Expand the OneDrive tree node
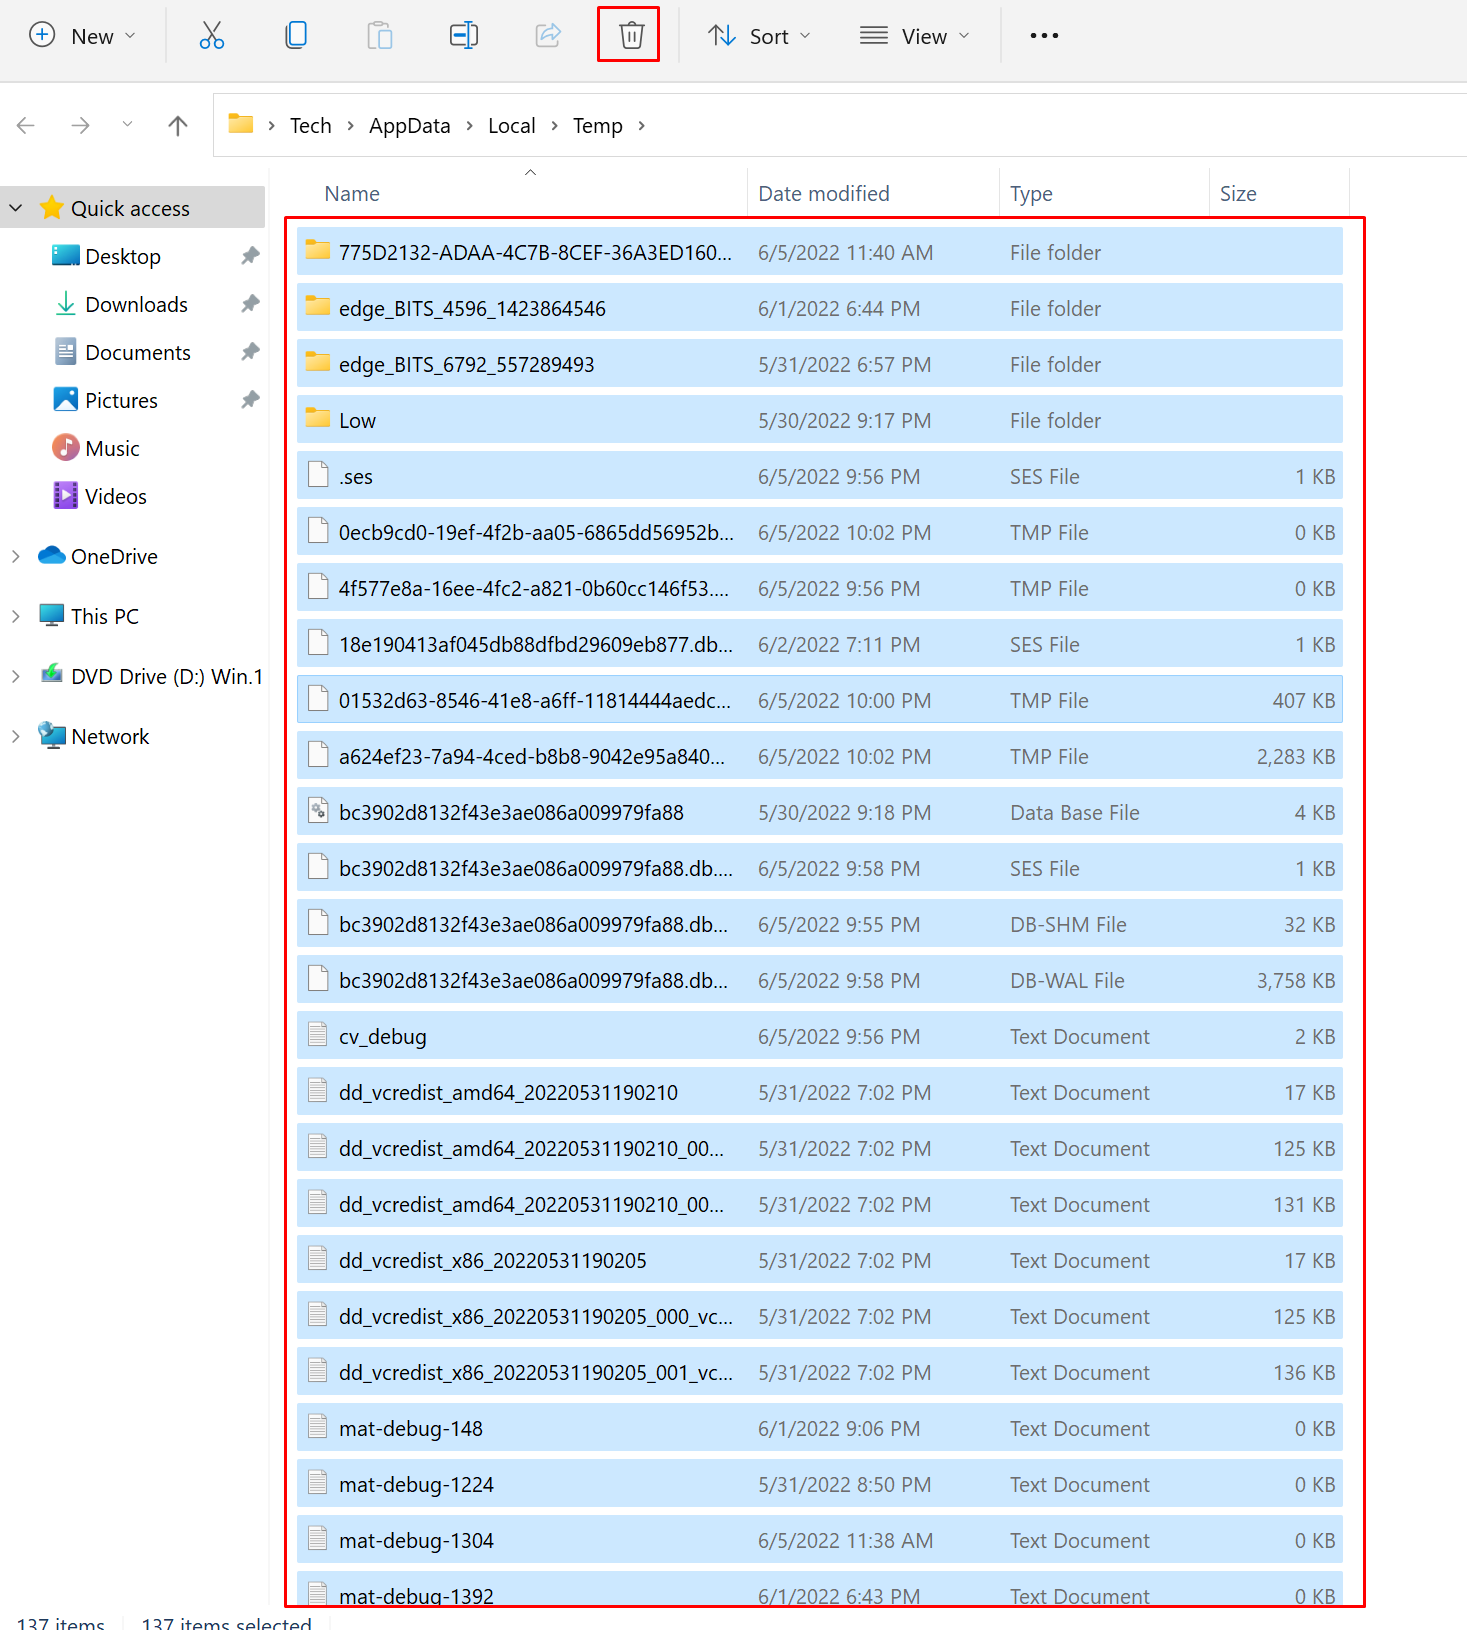The height and width of the screenshot is (1630, 1467). (16, 556)
